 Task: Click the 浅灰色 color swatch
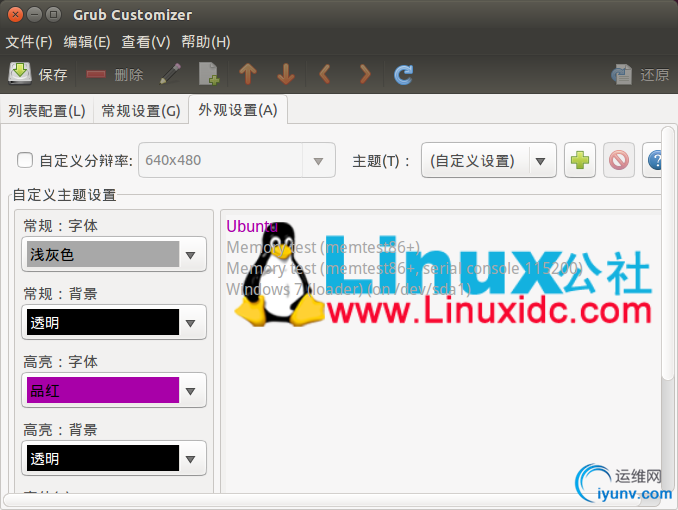pyautogui.click(x=103, y=254)
